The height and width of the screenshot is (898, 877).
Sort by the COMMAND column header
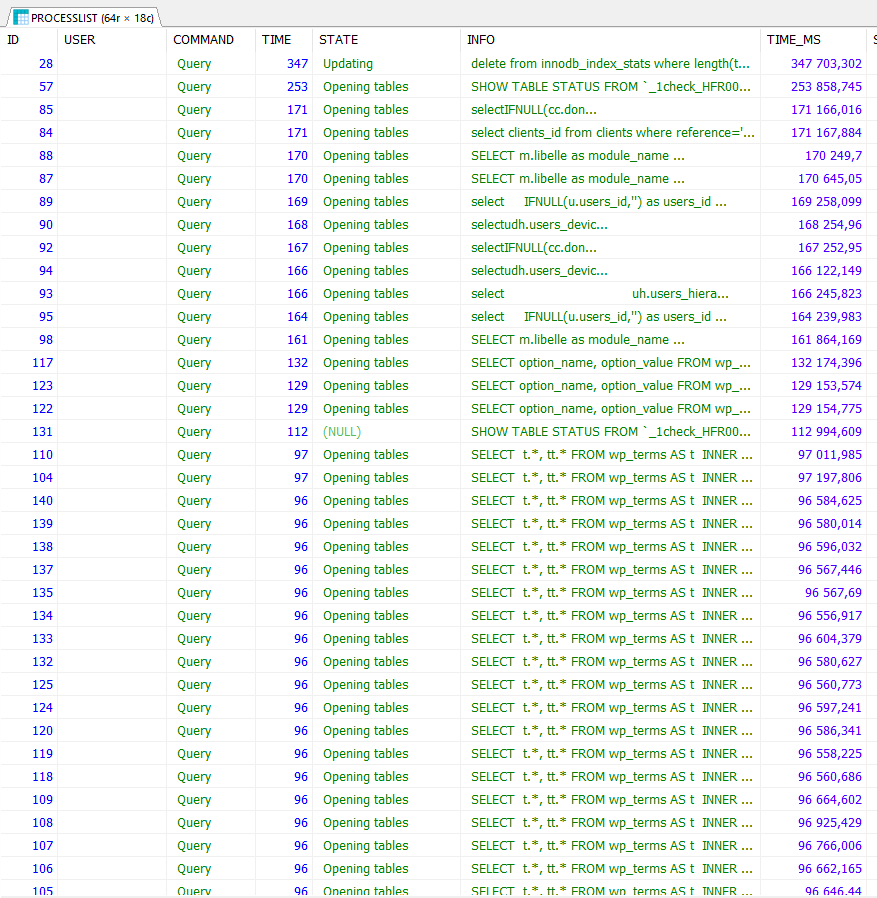point(203,40)
